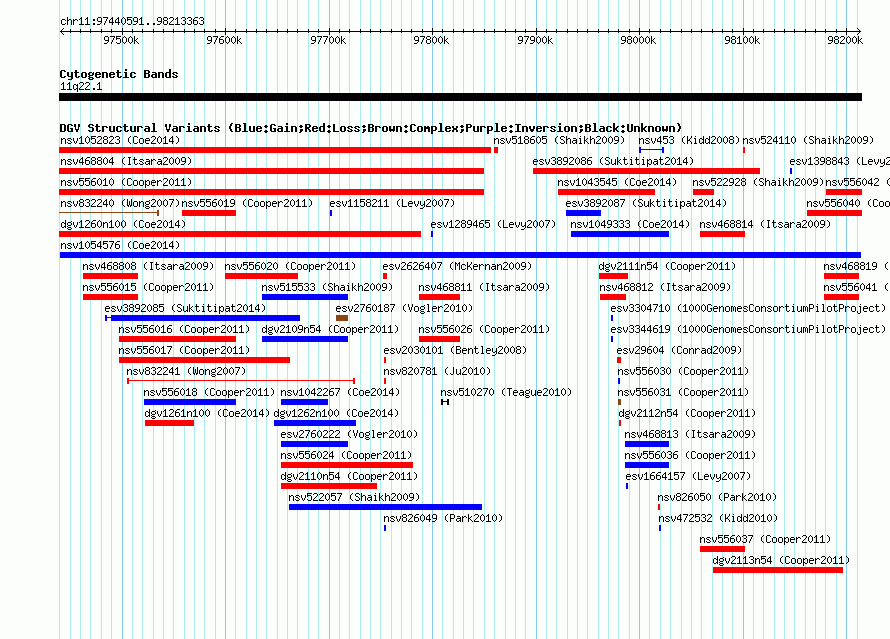Select esv3892087 (Suktitipat2014) label
This screenshot has height=639, width=890.
click(646, 203)
